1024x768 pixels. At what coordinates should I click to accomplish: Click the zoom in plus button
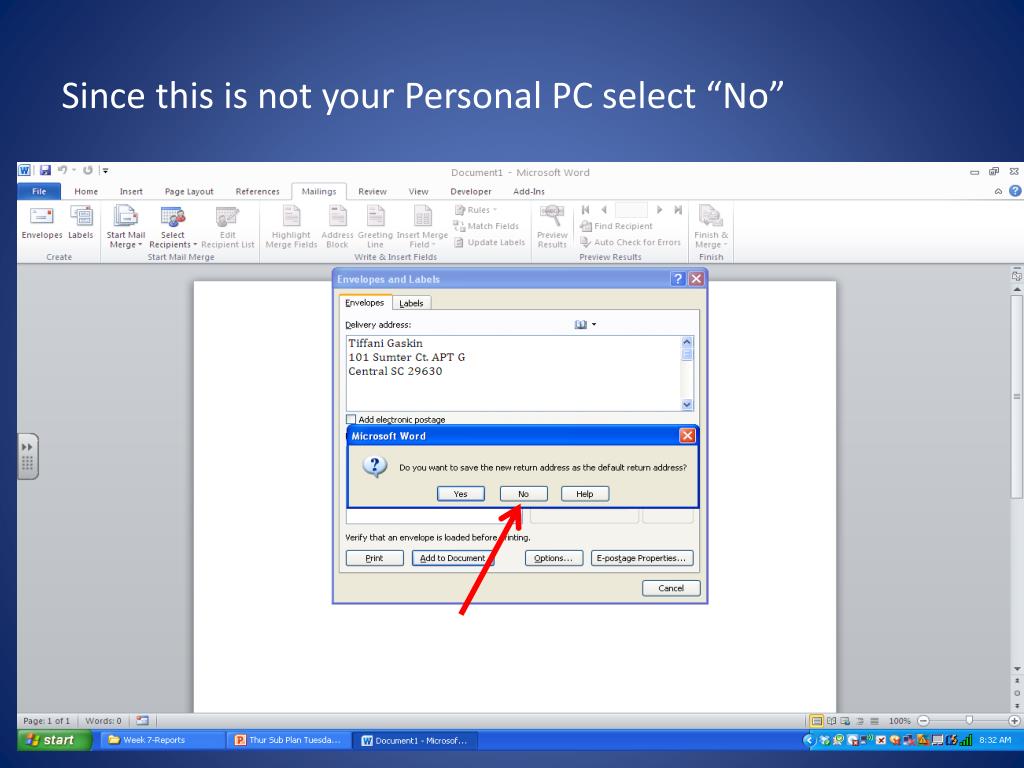pos(1014,721)
